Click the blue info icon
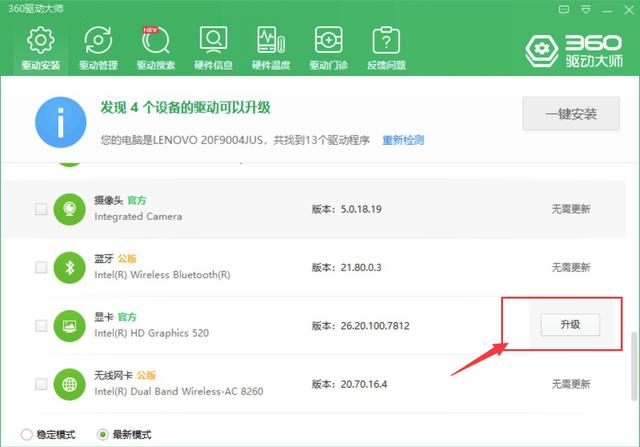The height and width of the screenshot is (447, 640). (x=61, y=122)
